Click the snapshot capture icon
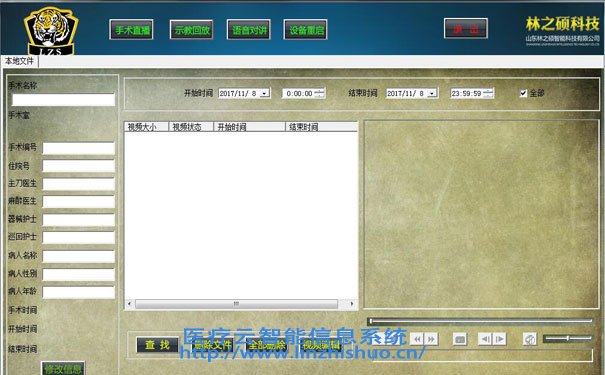This screenshot has width=605, height=375. [460, 339]
